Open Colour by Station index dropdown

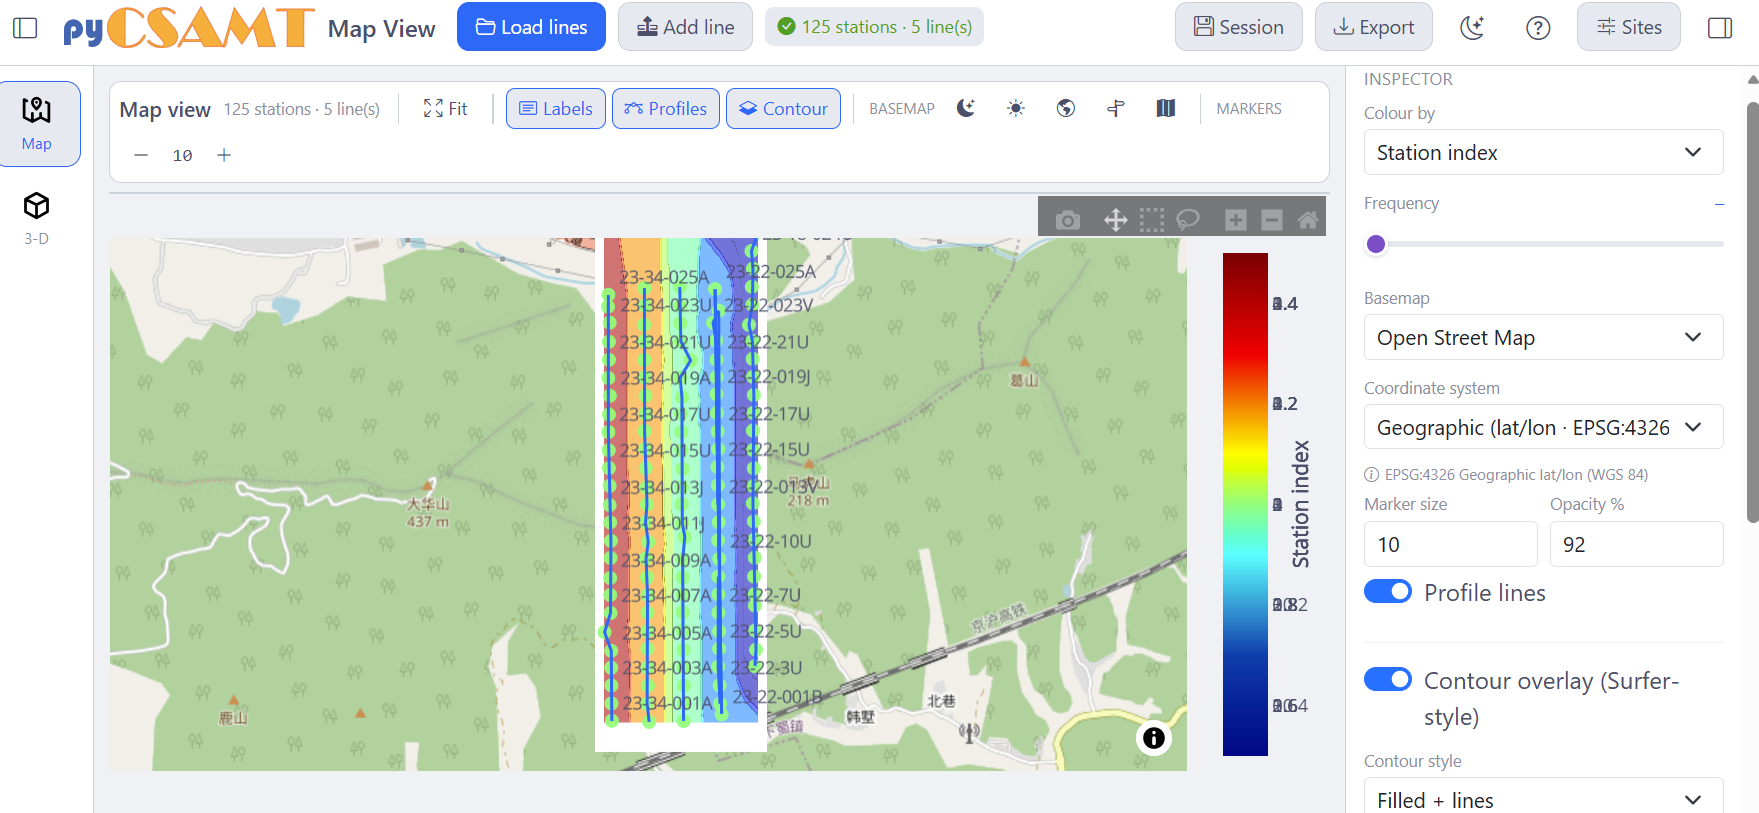(x=1543, y=152)
